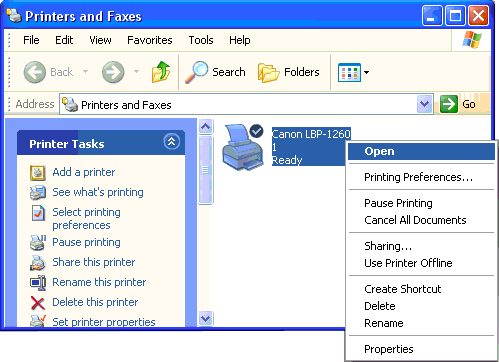499x362 pixels.
Task: Choose Open from the context menu
Action: (421, 151)
